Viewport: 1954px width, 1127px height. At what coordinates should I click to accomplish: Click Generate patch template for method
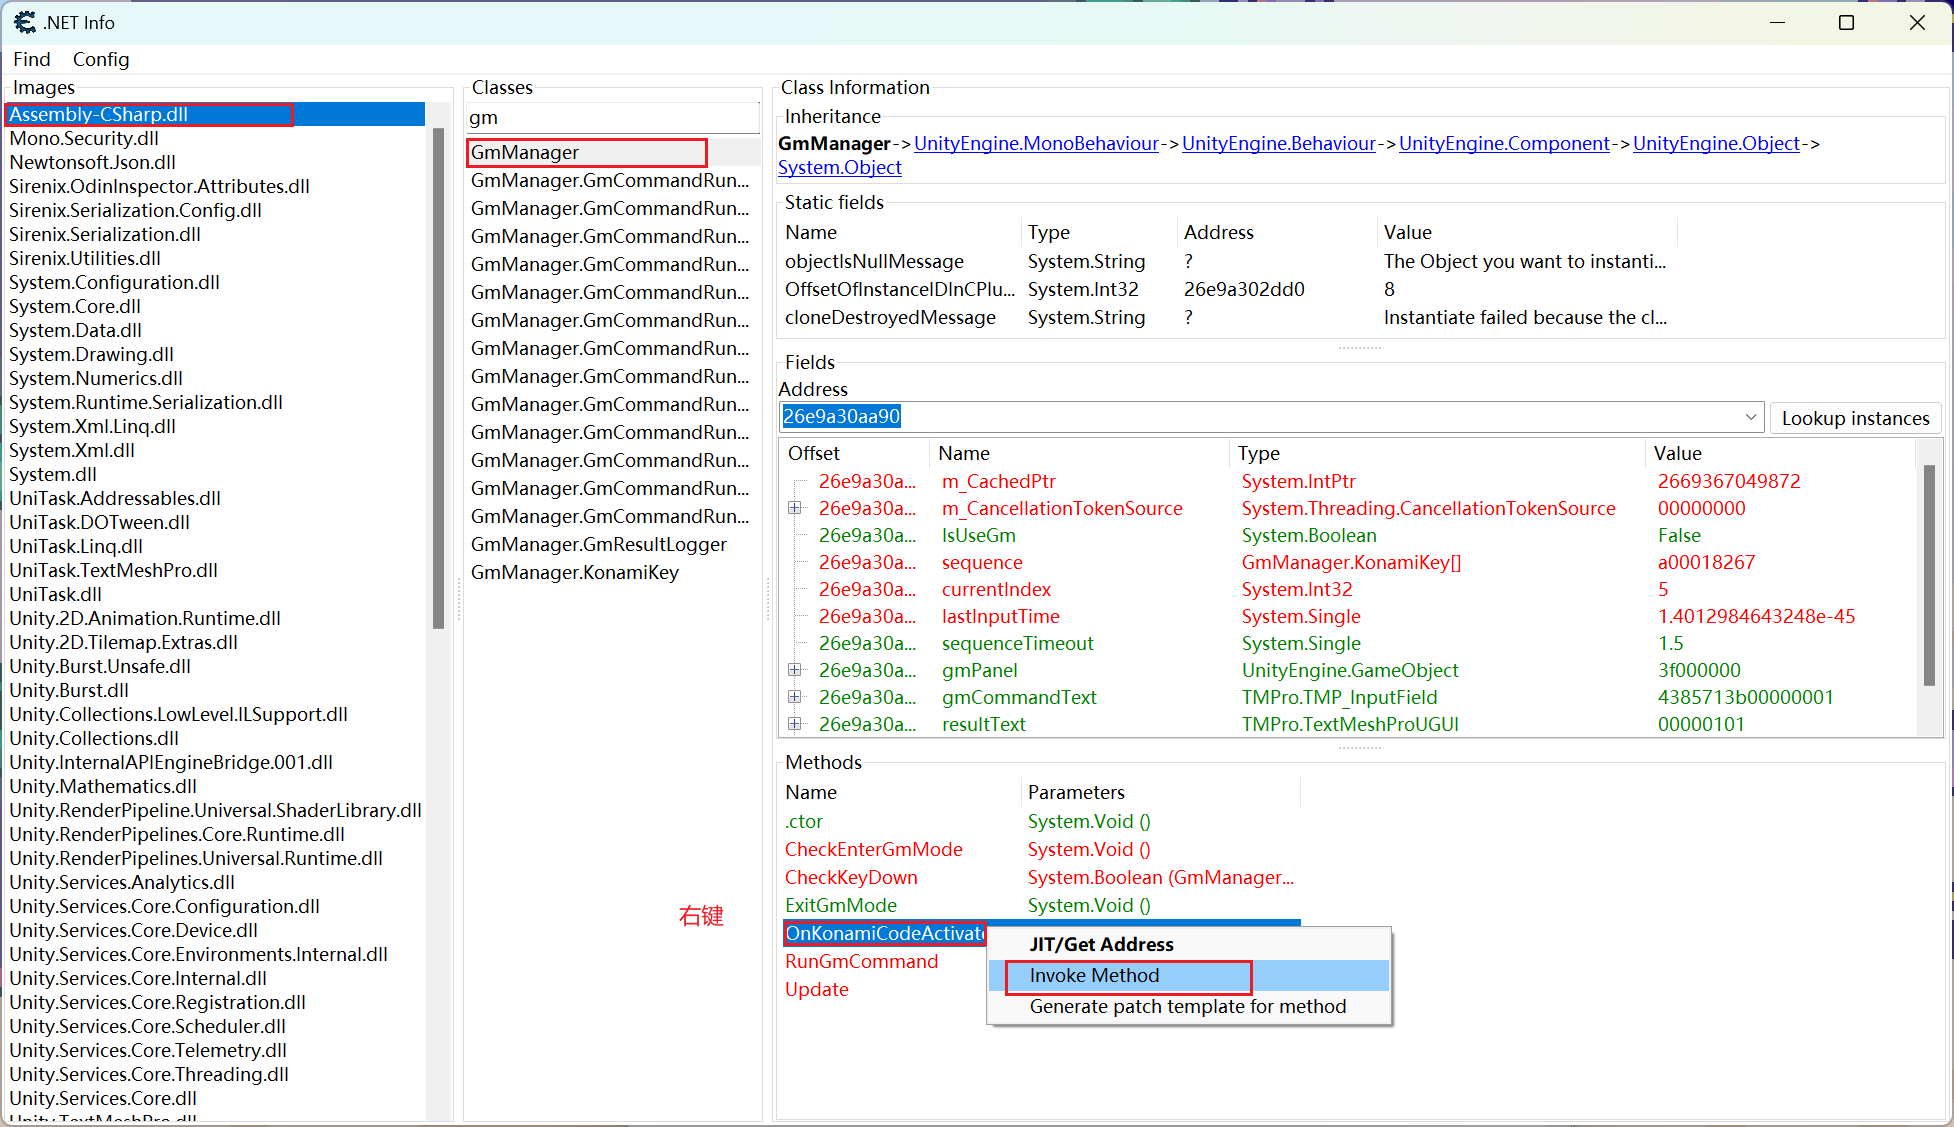click(x=1187, y=1006)
